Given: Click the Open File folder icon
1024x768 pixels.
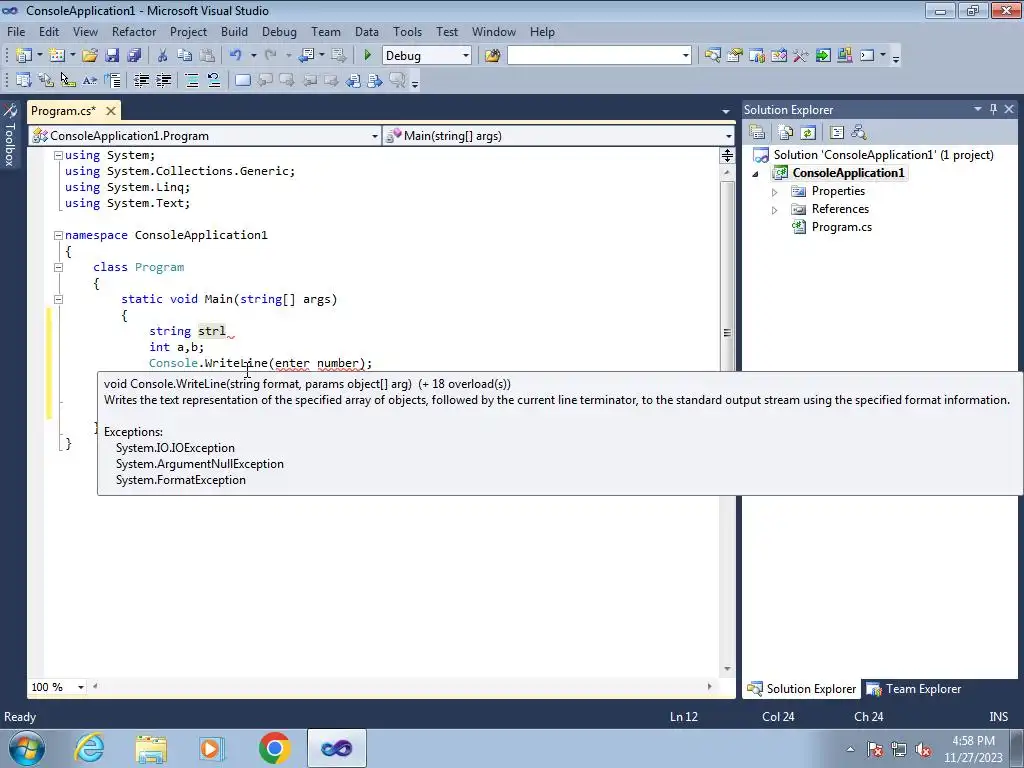Looking at the screenshot, I should [89, 56].
